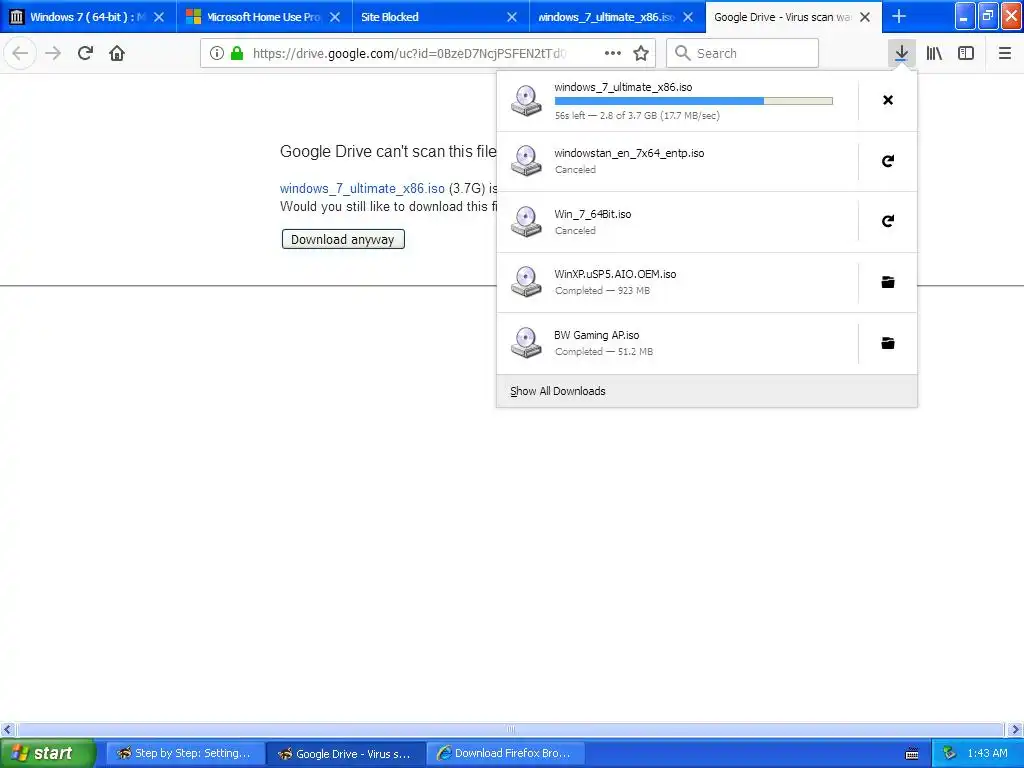The width and height of the screenshot is (1024, 768).
Task: Close the Site Blocked tab
Action: click(512, 17)
